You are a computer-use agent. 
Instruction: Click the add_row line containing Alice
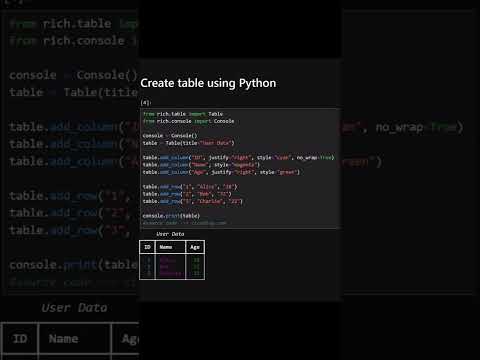click(x=190, y=187)
